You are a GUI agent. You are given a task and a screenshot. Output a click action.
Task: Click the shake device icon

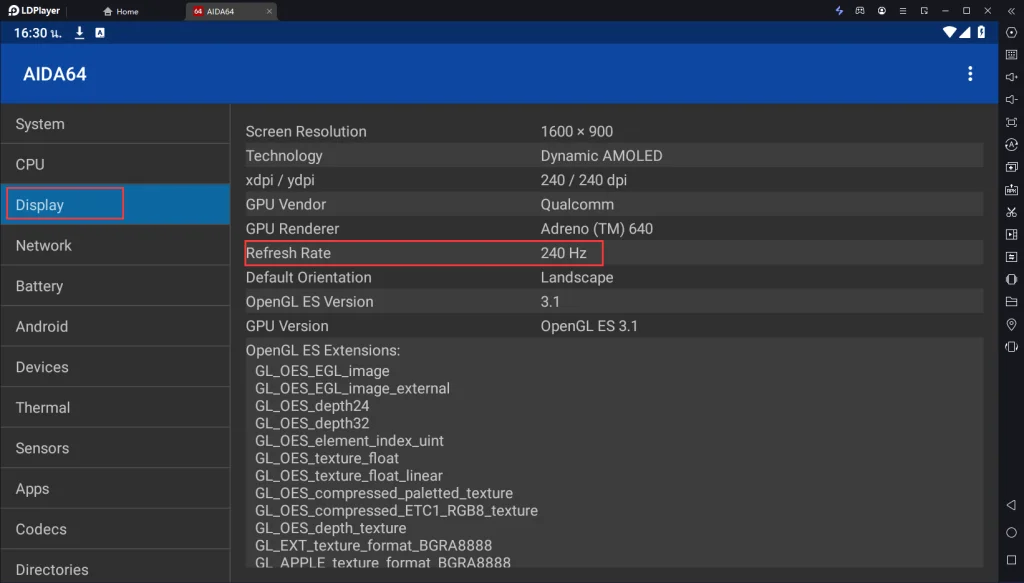pyautogui.click(x=1011, y=347)
